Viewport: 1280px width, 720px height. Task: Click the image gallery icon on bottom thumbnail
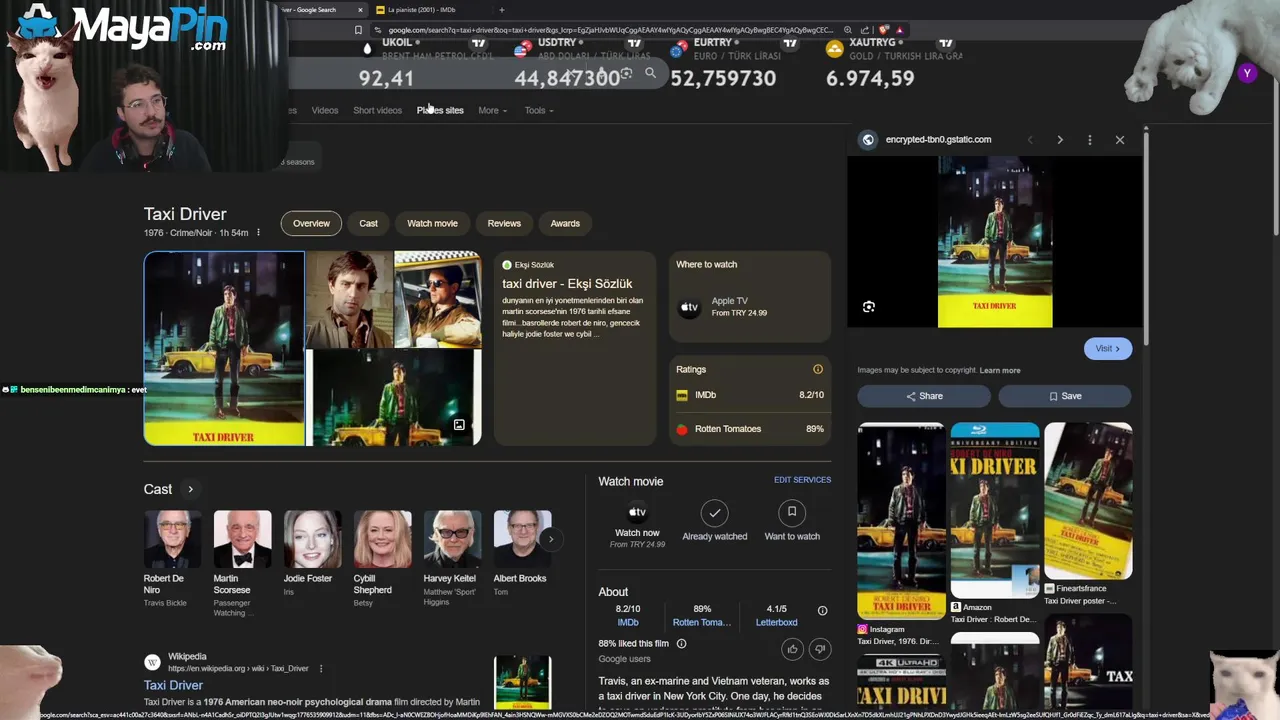(x=459, y=425)
